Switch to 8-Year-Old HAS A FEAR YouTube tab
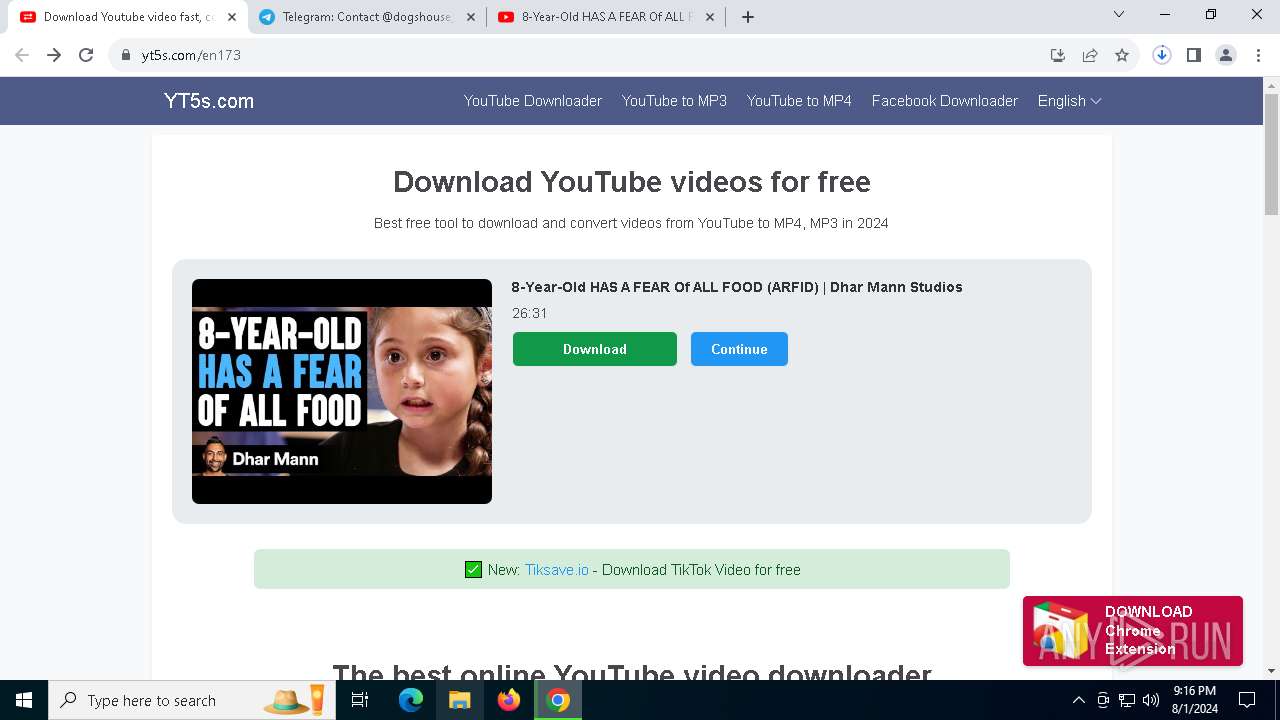 606,17
